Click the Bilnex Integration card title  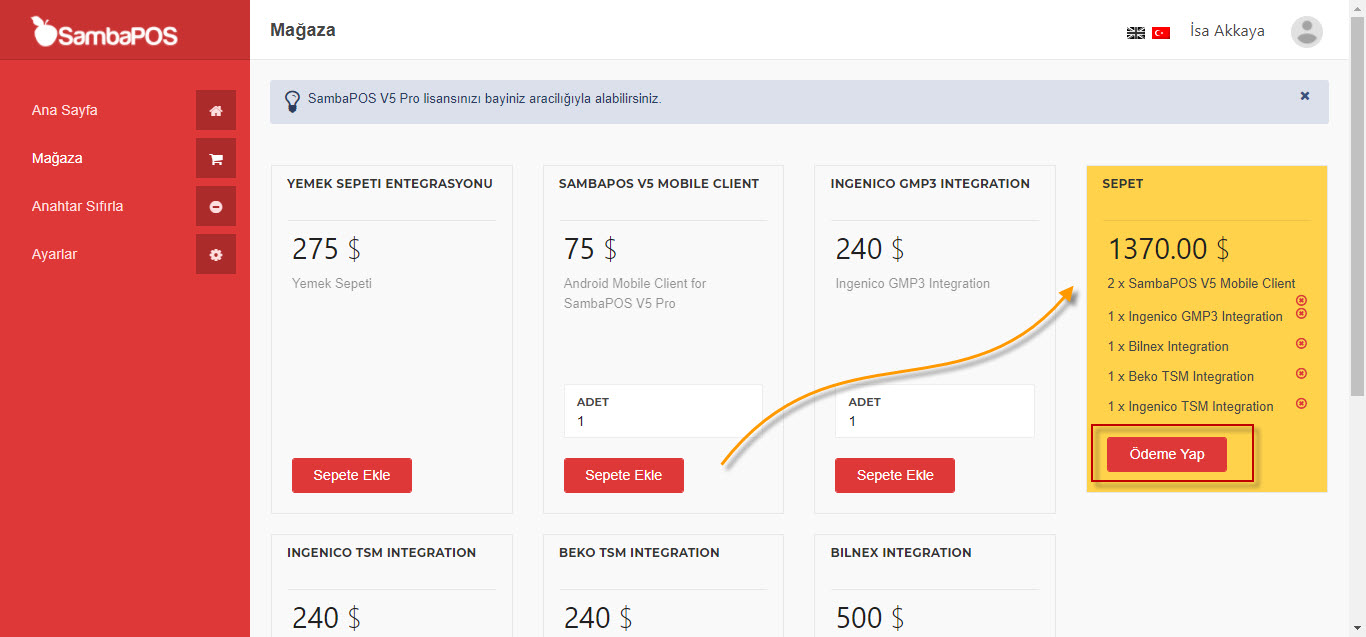[x=901, y=553]
